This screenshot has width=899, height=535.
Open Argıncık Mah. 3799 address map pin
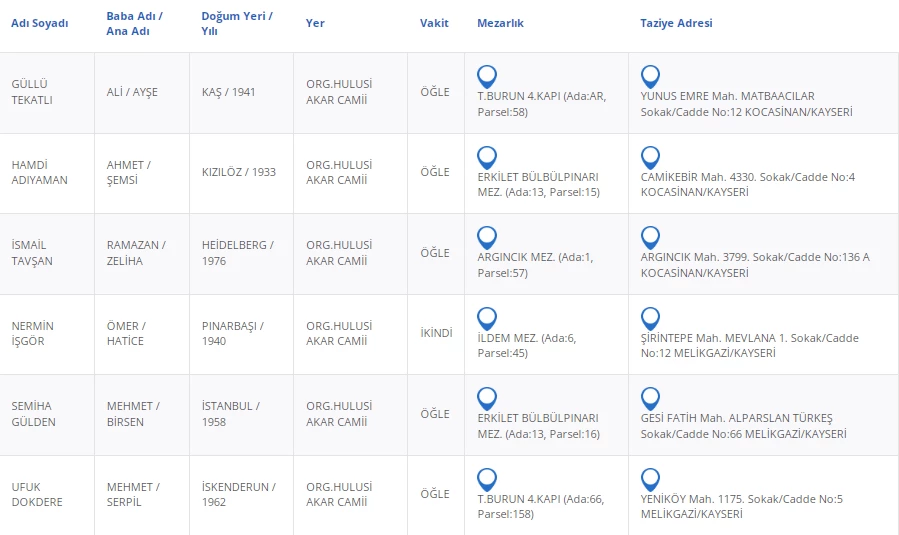click(650, 237)
